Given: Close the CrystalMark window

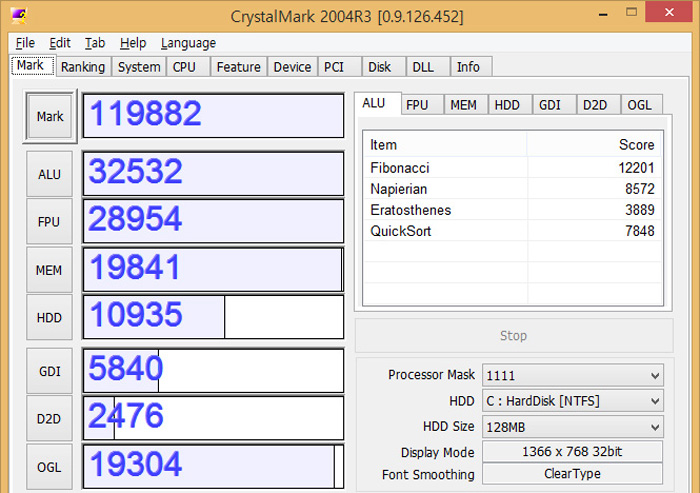Looking at the screenshot, I should click(x=669, y=12).
